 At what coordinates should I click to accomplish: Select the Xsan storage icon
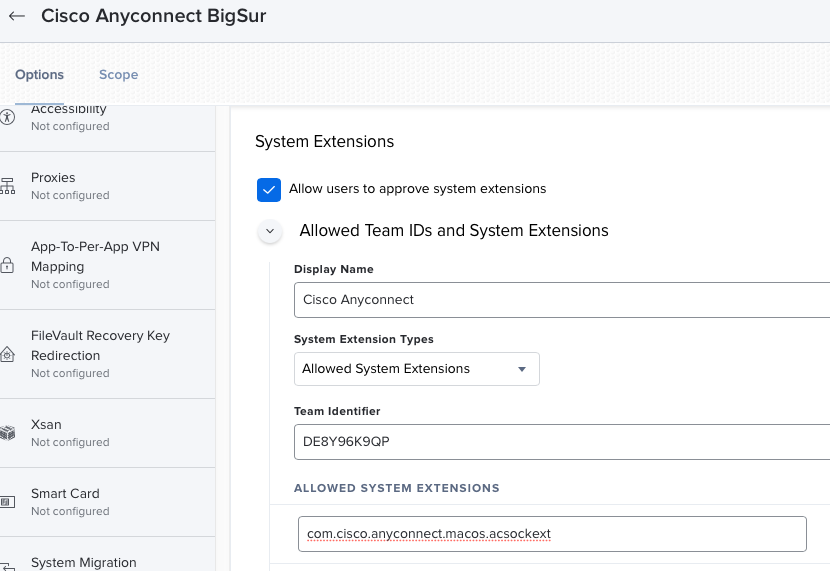7,433
